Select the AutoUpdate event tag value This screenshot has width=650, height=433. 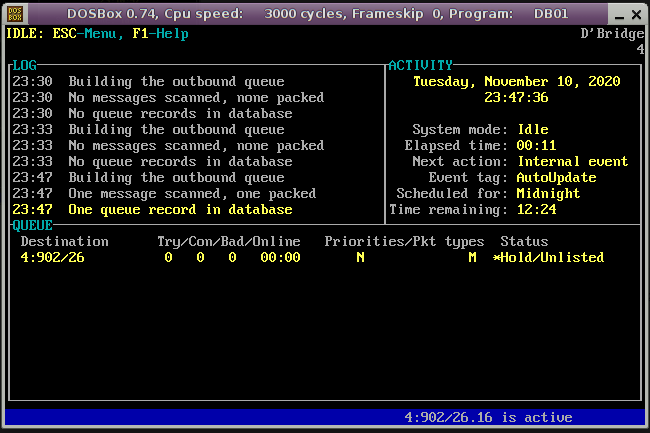click(556, 178)
